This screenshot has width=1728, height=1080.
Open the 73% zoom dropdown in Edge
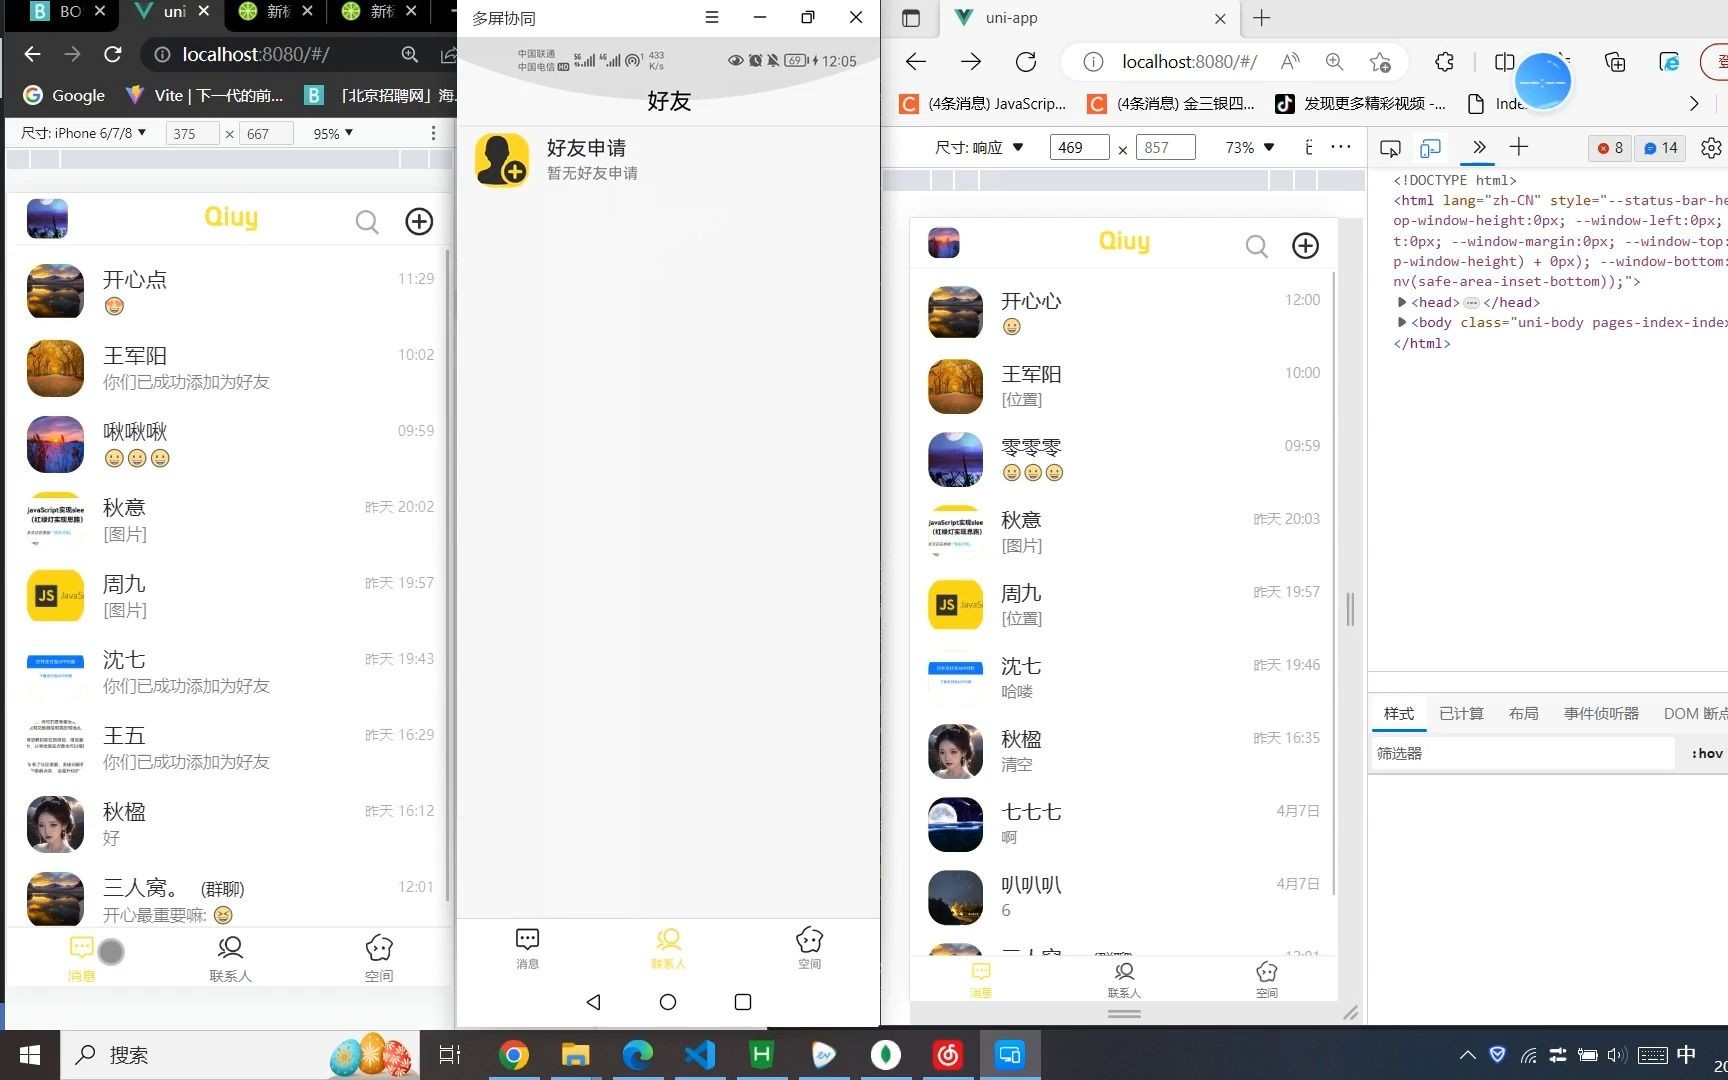click(1250, 147)
